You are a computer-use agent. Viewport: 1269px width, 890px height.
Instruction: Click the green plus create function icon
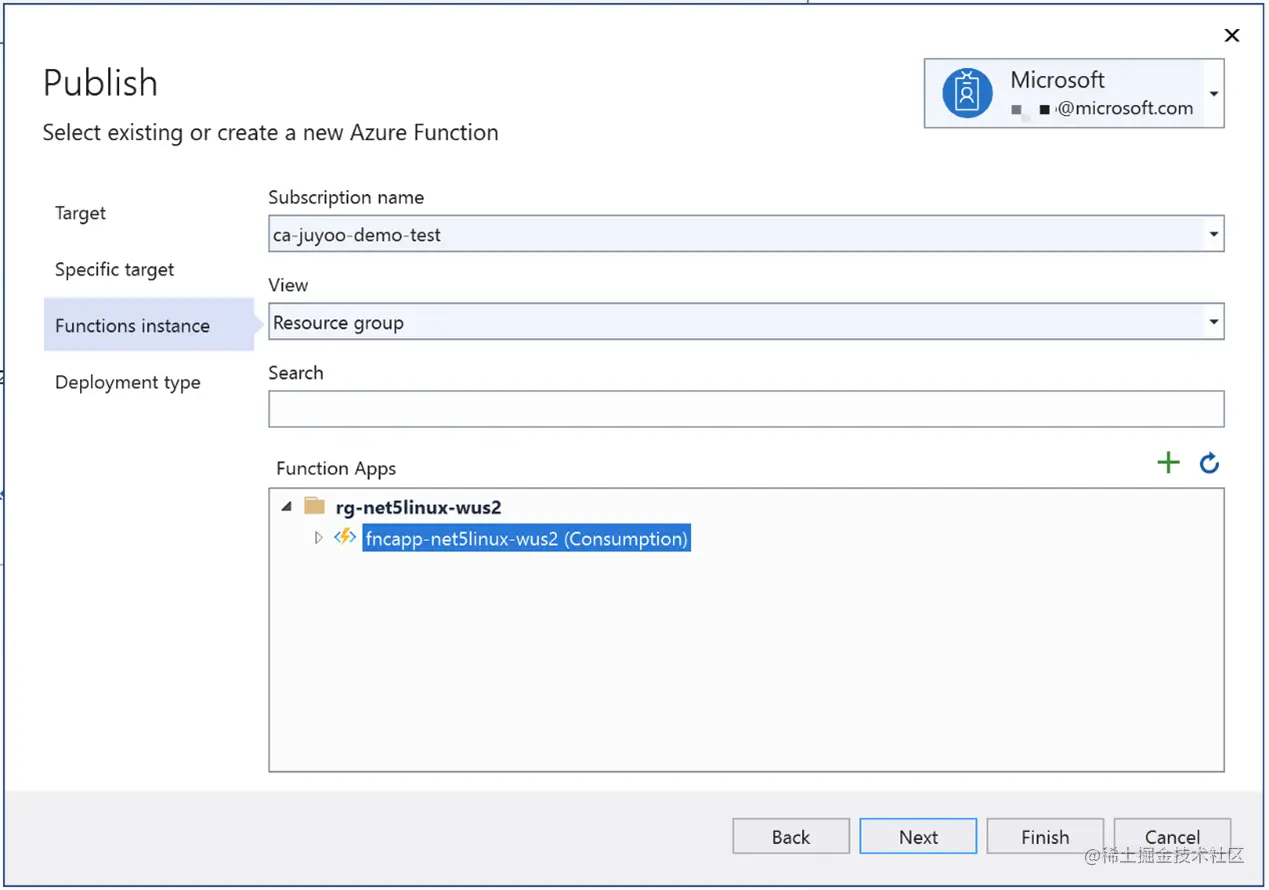(1168, 463)
